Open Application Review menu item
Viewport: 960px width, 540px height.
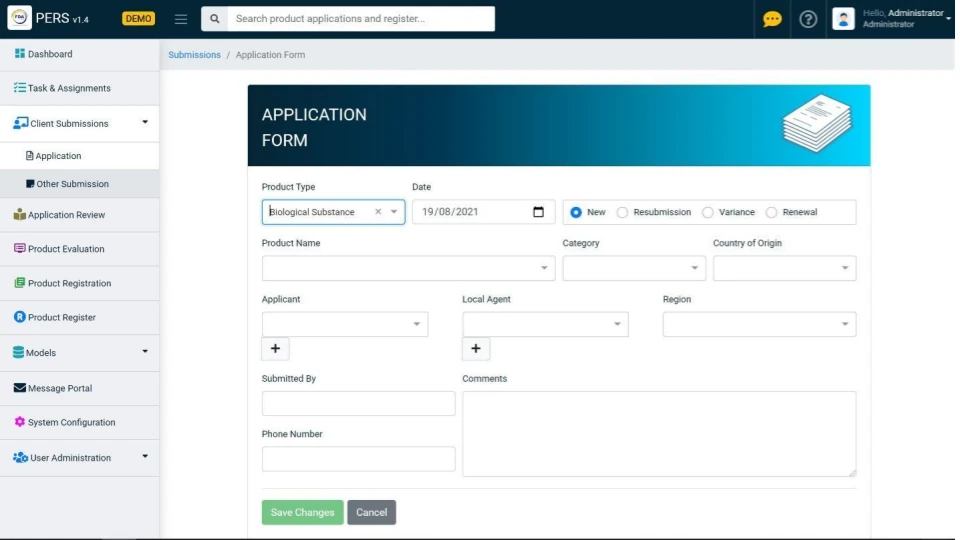click(x=80, y=214)
